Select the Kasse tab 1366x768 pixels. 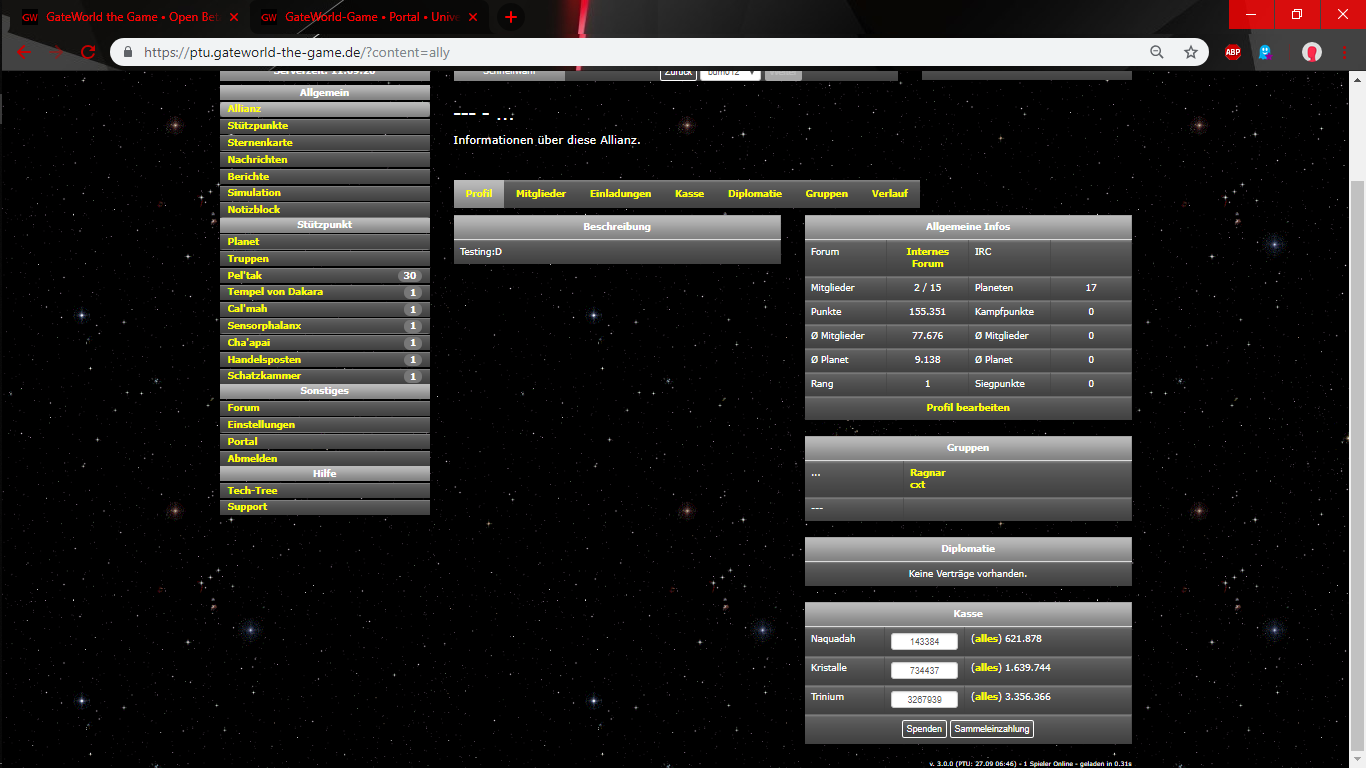coord(689,194)
